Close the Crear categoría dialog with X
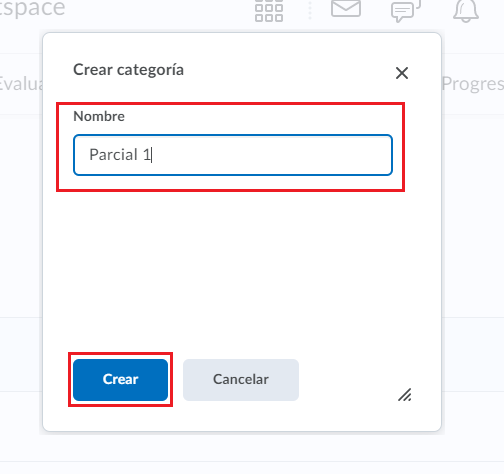This screenshot has height=474, width=504. coord(402,73)
